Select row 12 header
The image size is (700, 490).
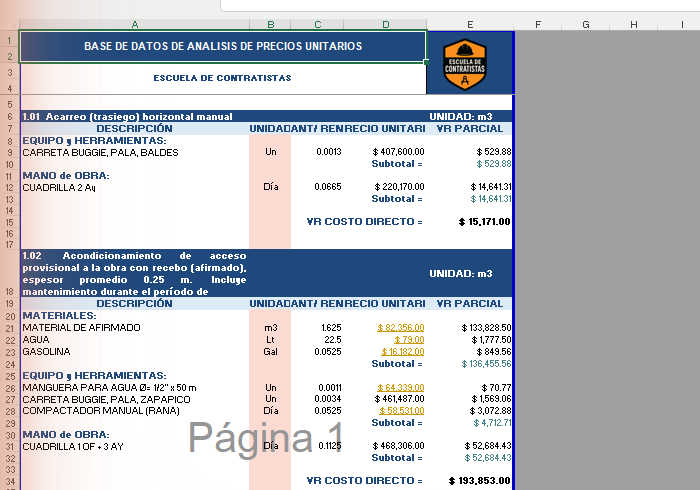pos(9,187)
